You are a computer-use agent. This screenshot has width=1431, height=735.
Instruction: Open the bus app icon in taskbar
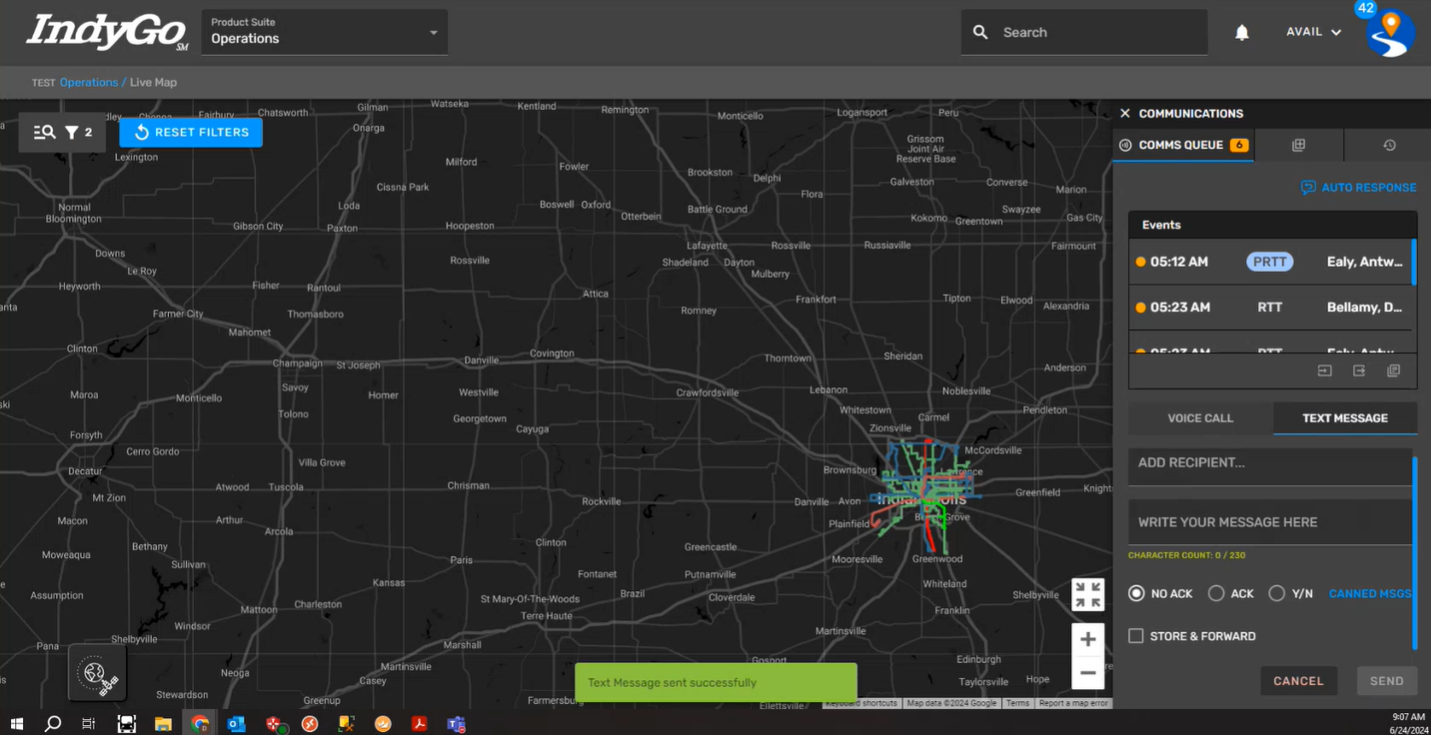[126, 724]
